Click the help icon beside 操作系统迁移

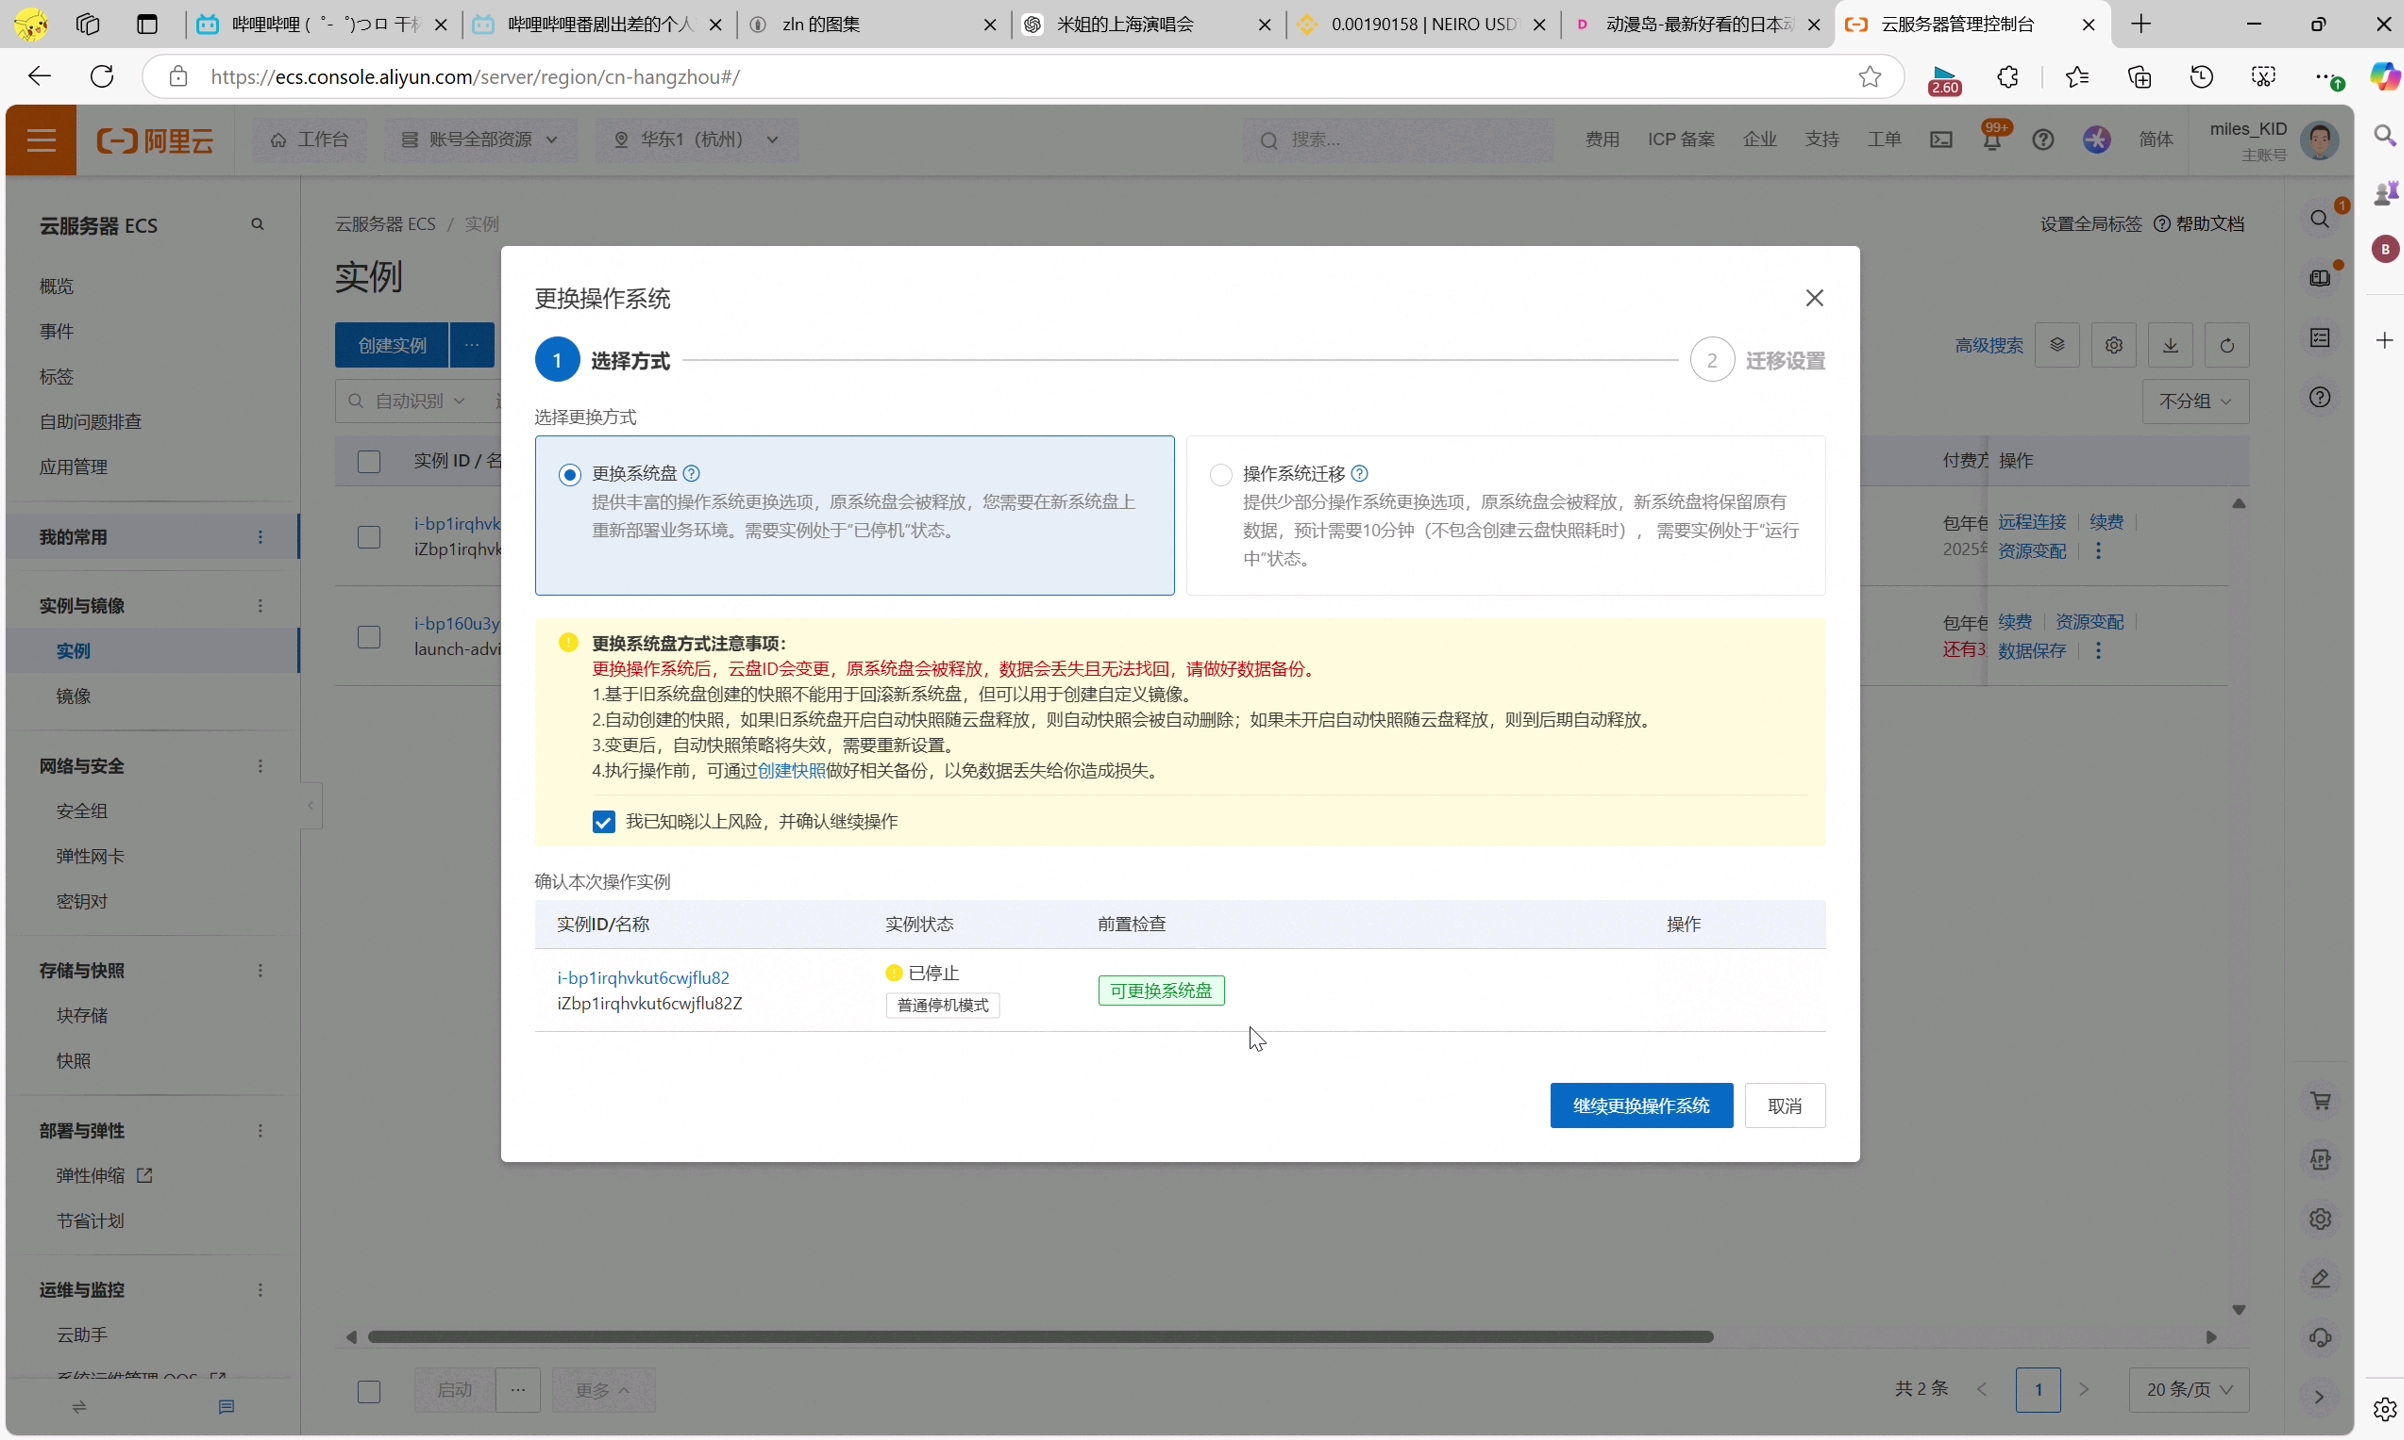point(1359,473)
